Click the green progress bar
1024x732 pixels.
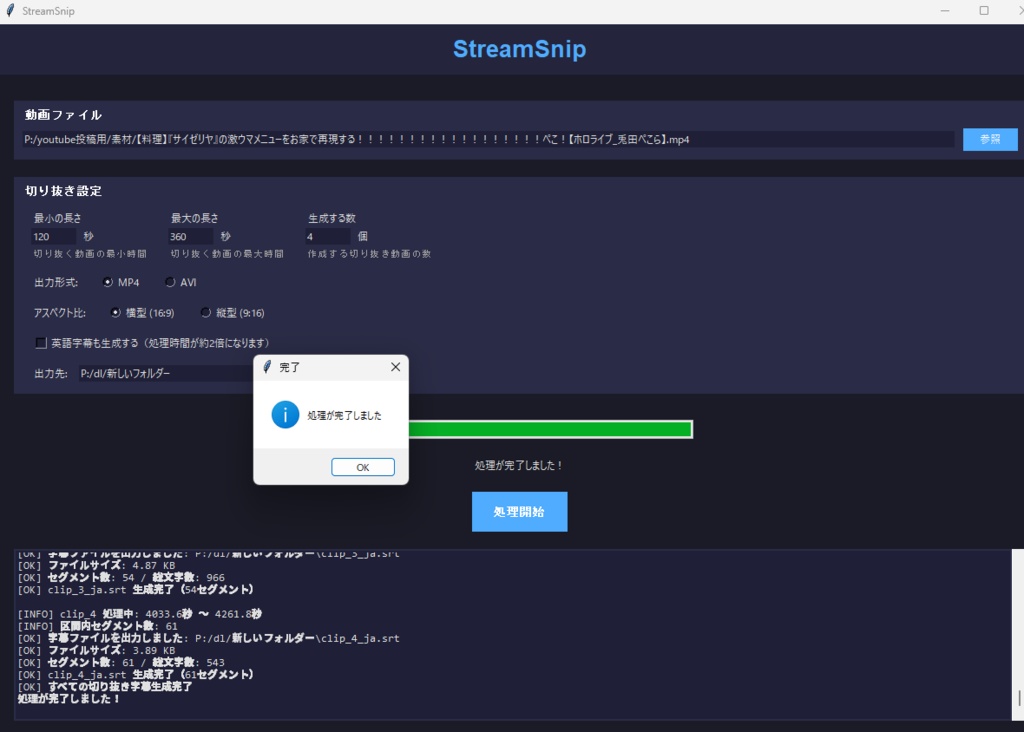(550, 428)
